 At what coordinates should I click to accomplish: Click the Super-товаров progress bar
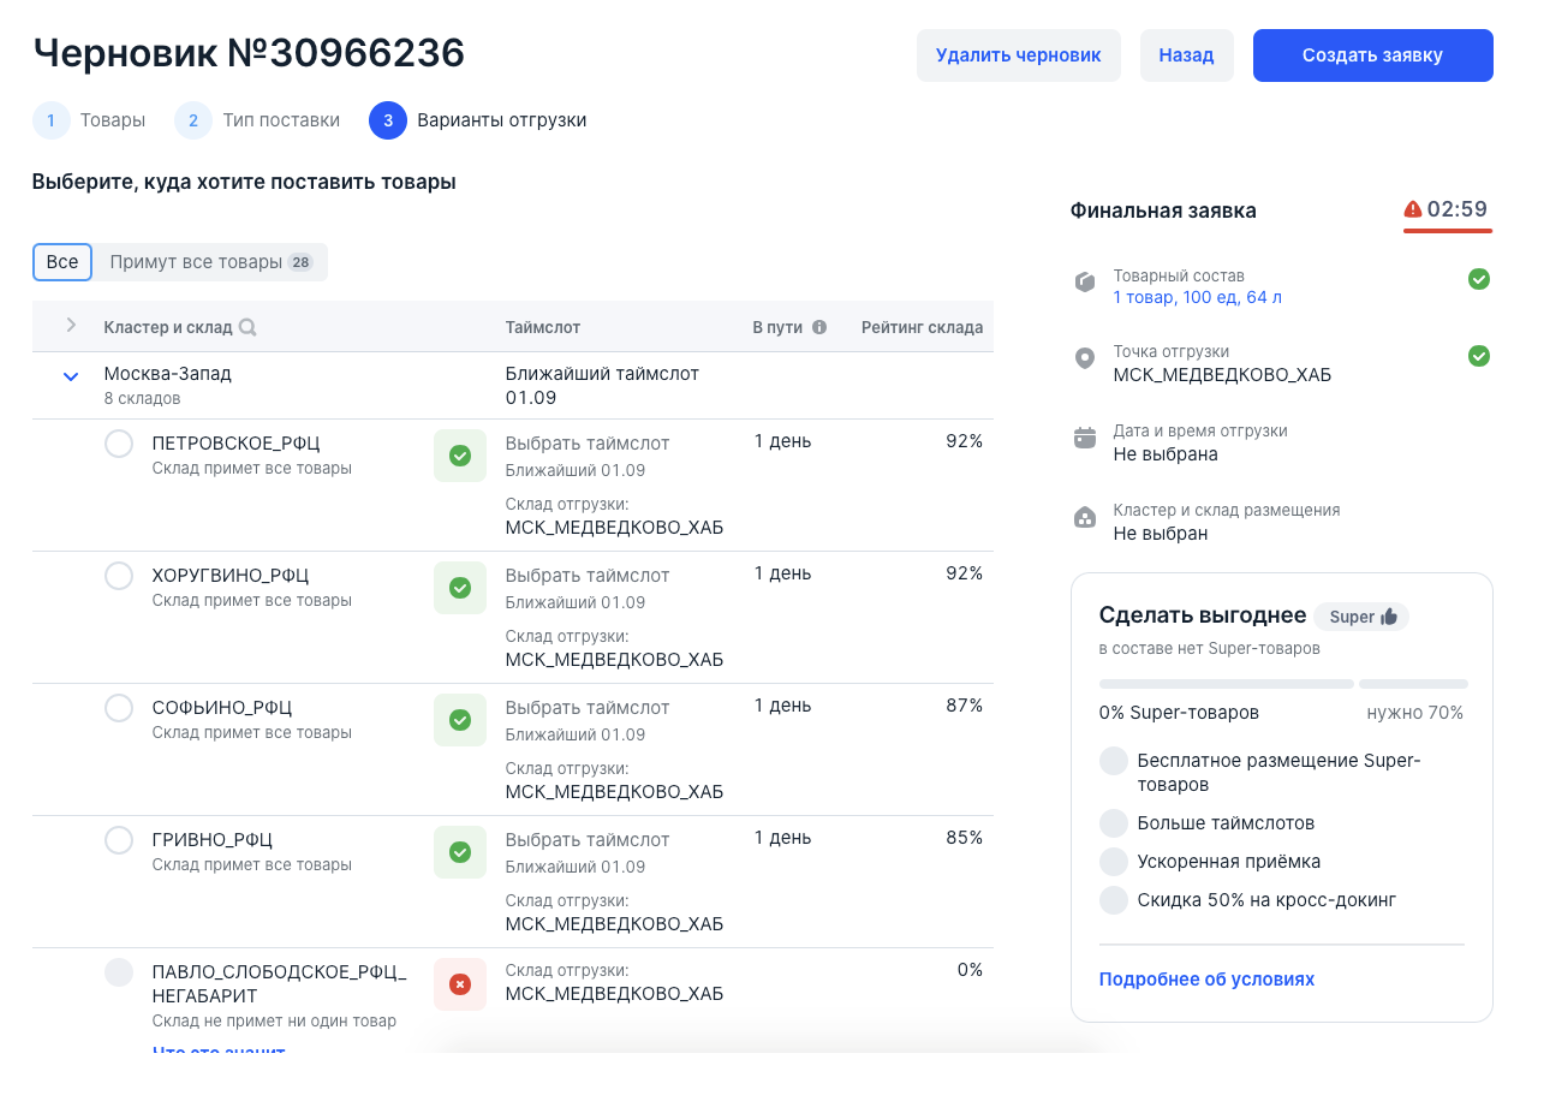pos(1283,684)
